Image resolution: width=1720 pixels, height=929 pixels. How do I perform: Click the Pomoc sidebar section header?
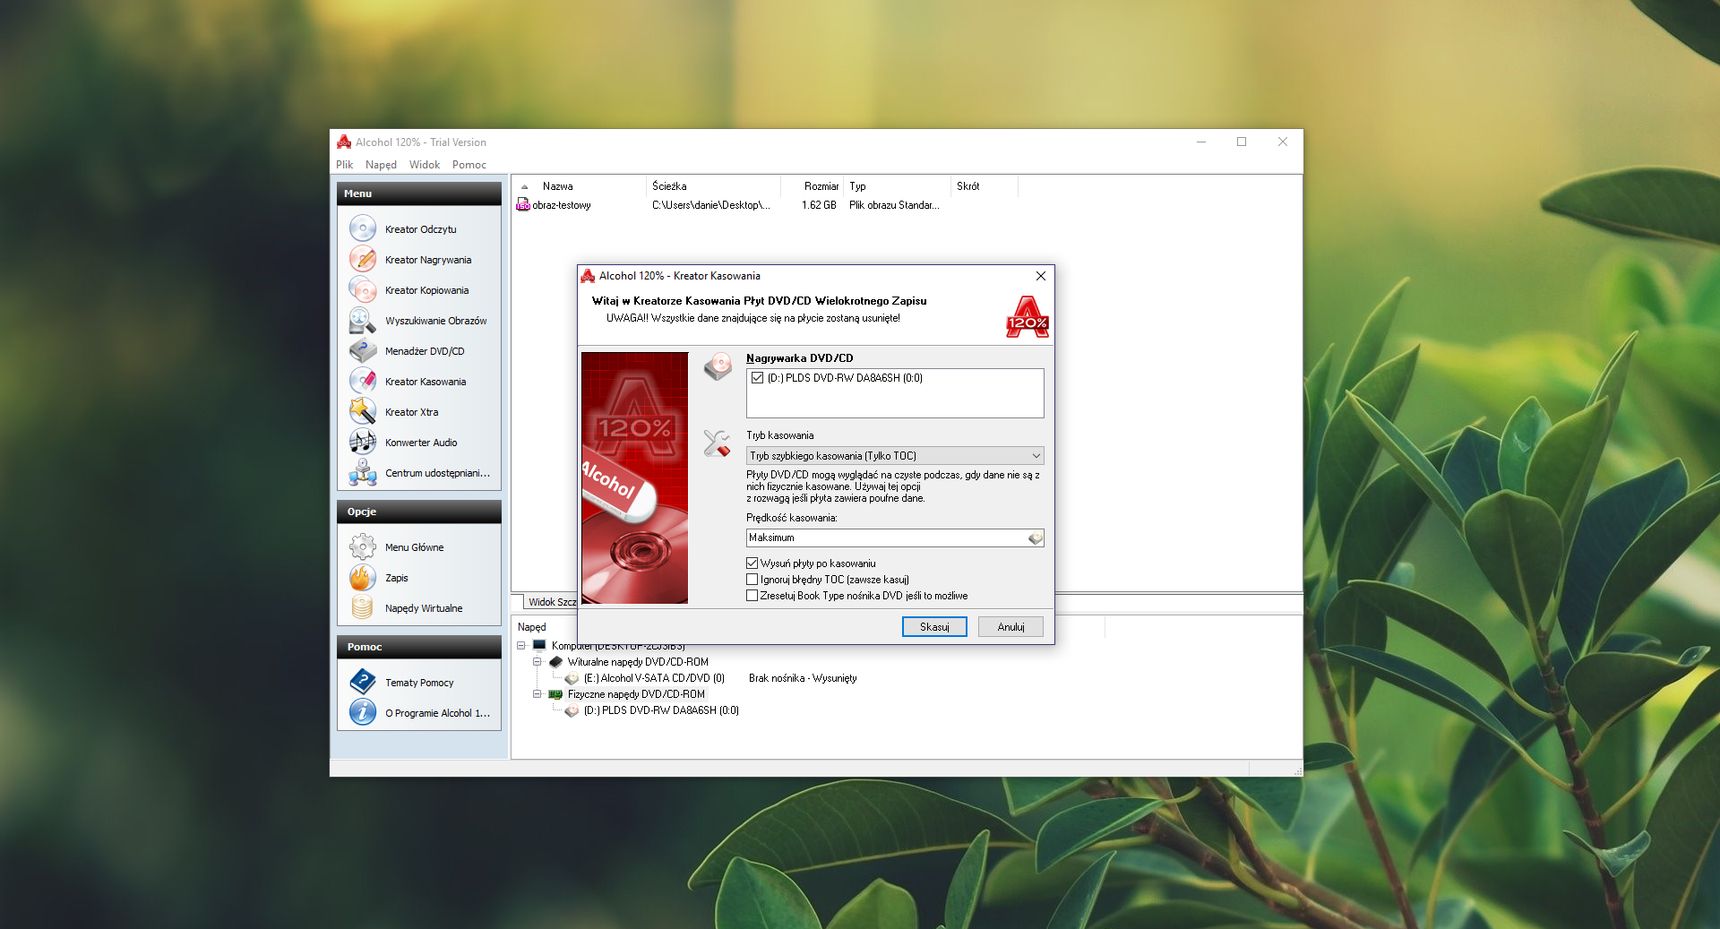[419, 647]
